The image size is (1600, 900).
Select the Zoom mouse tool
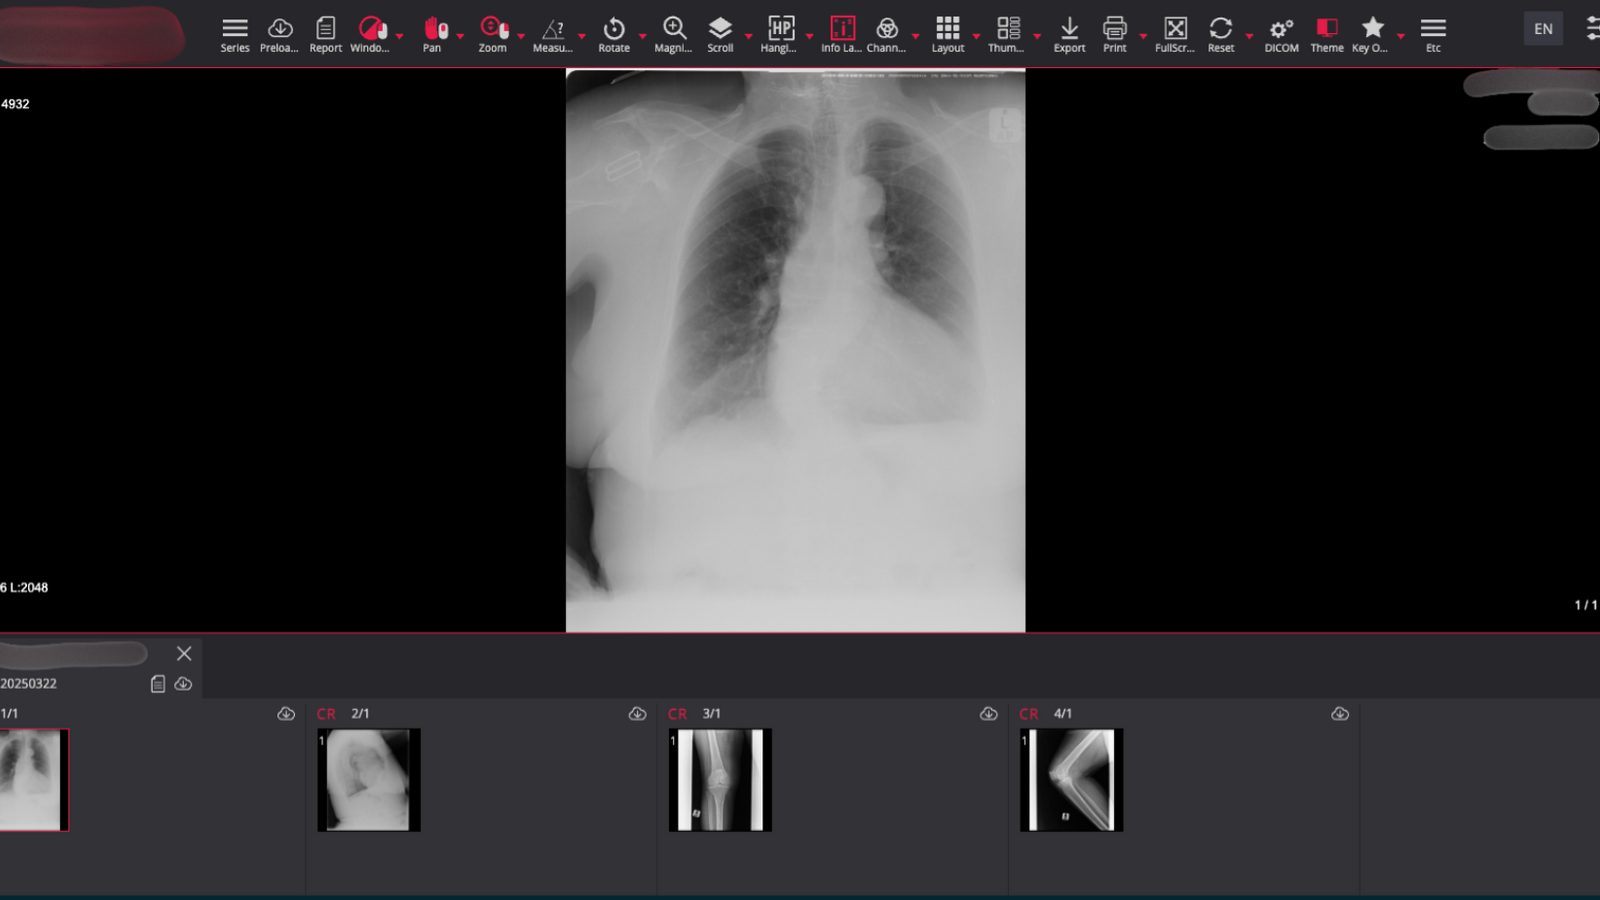[493, 34]
